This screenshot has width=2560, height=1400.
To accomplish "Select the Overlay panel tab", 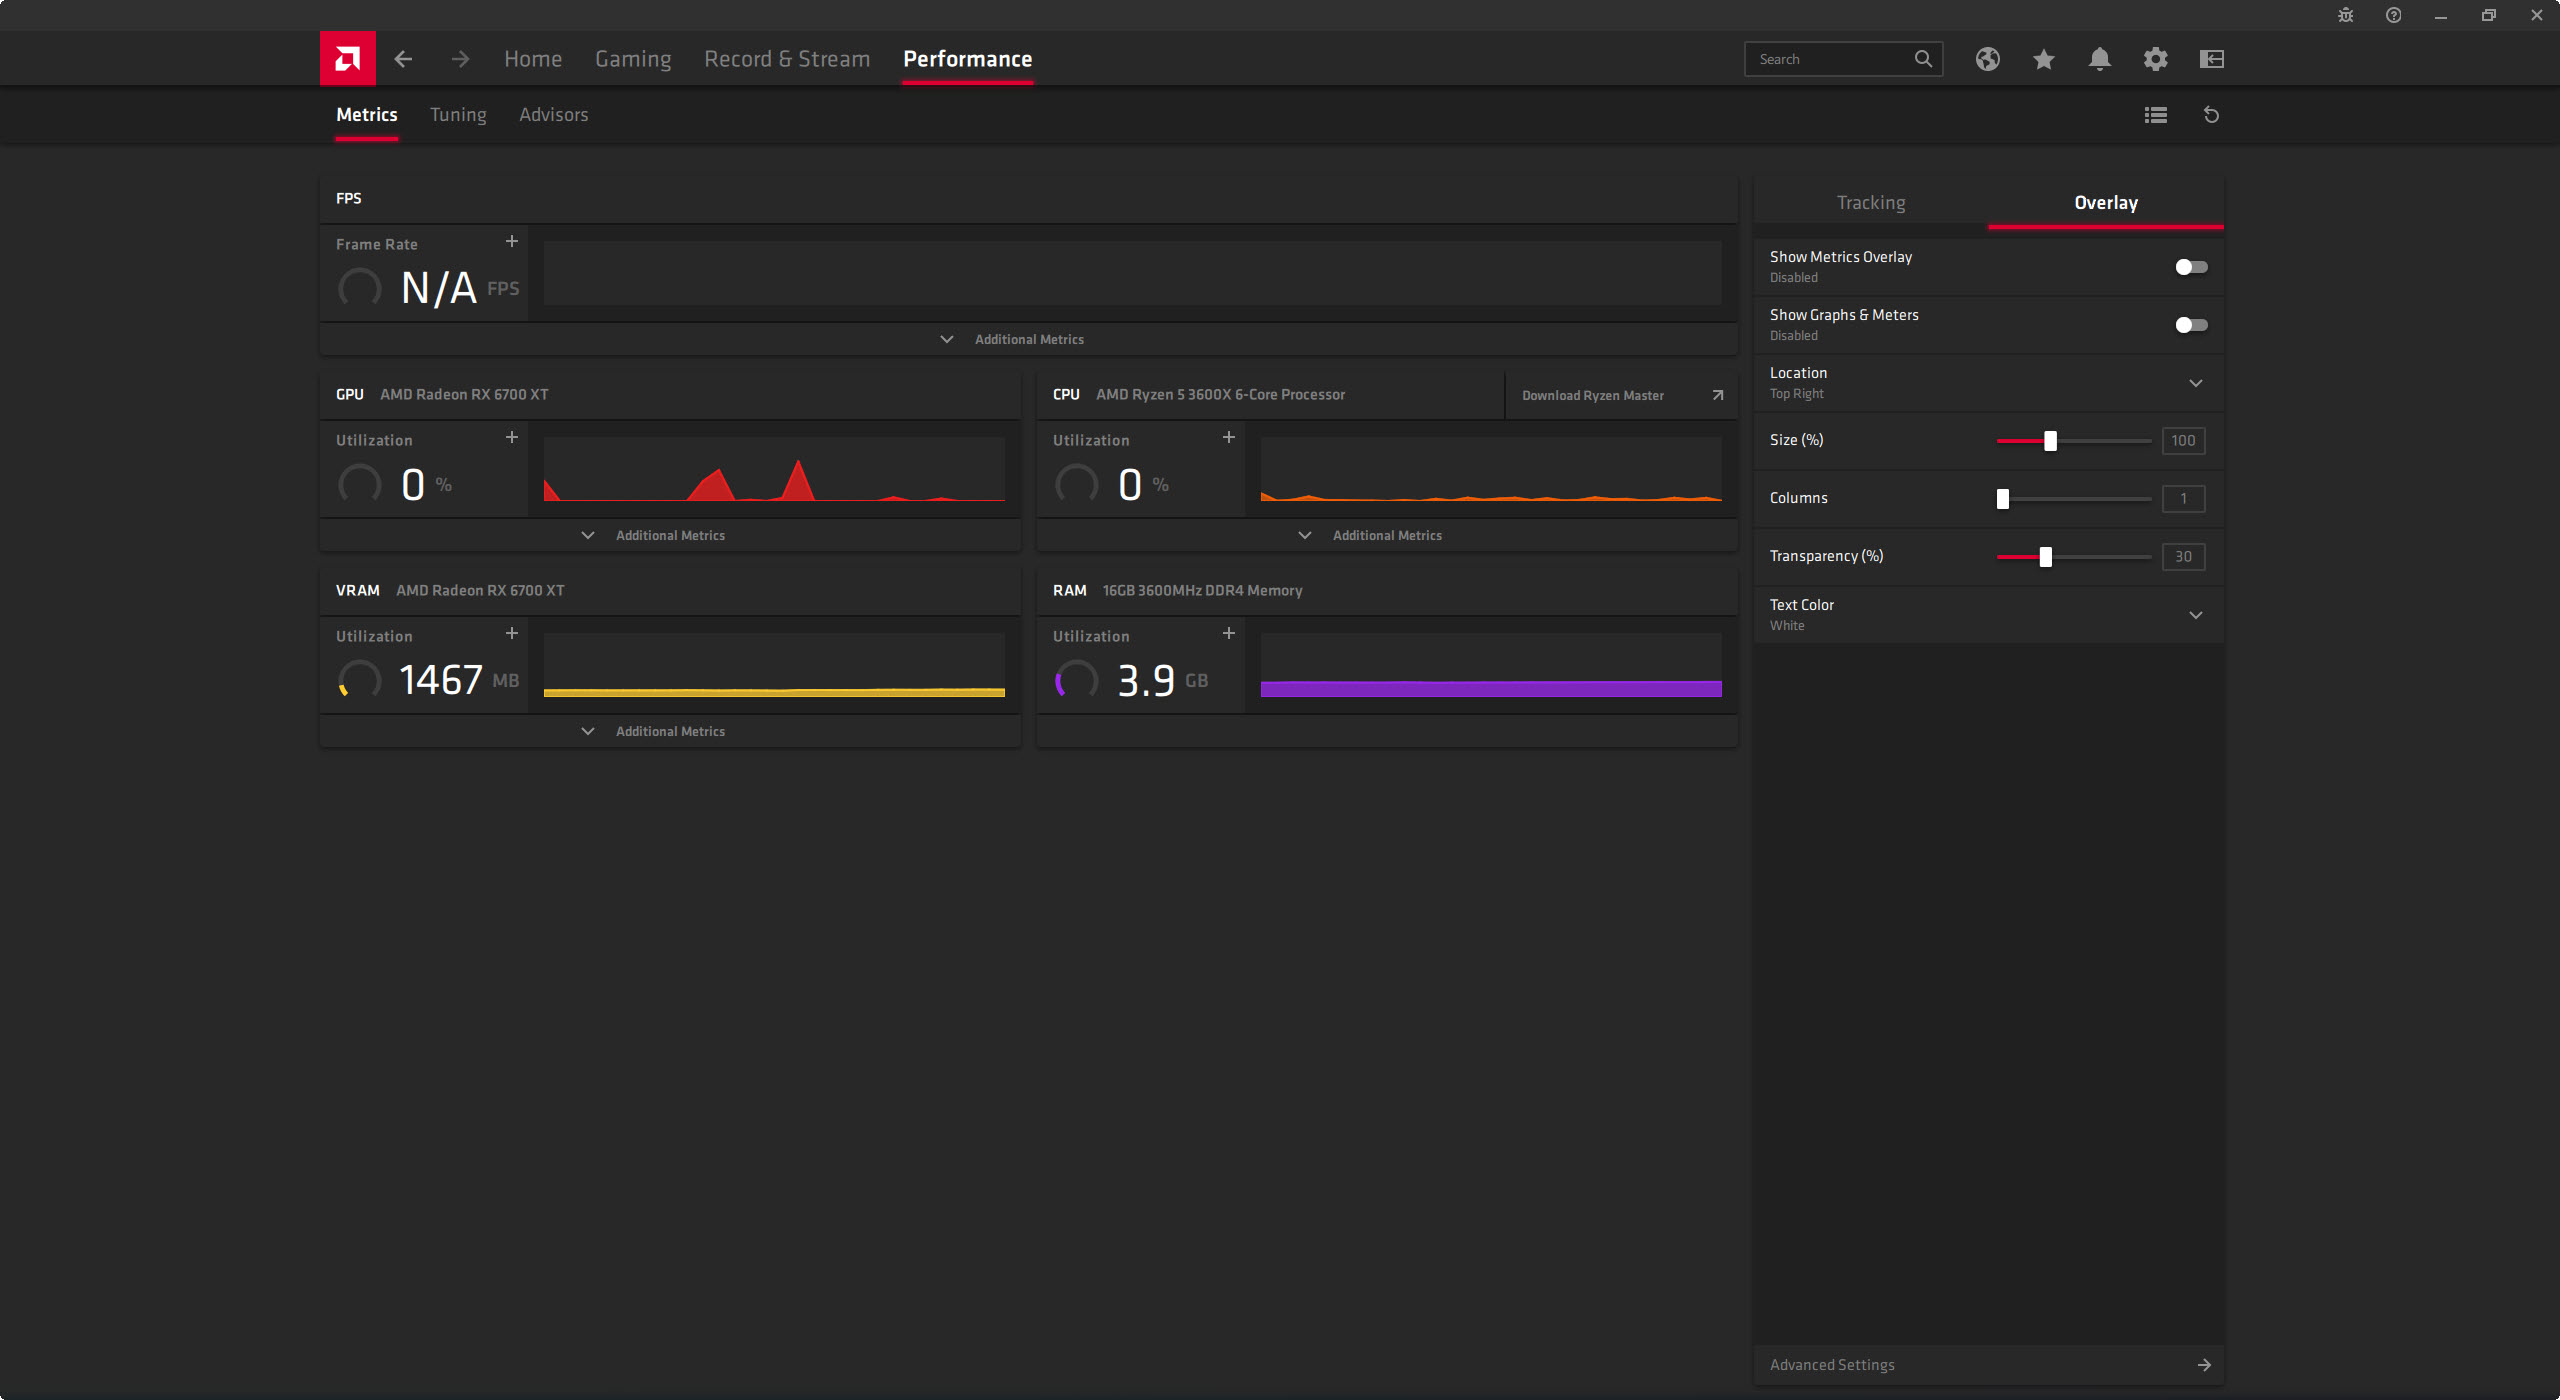I will [2105, 203].
